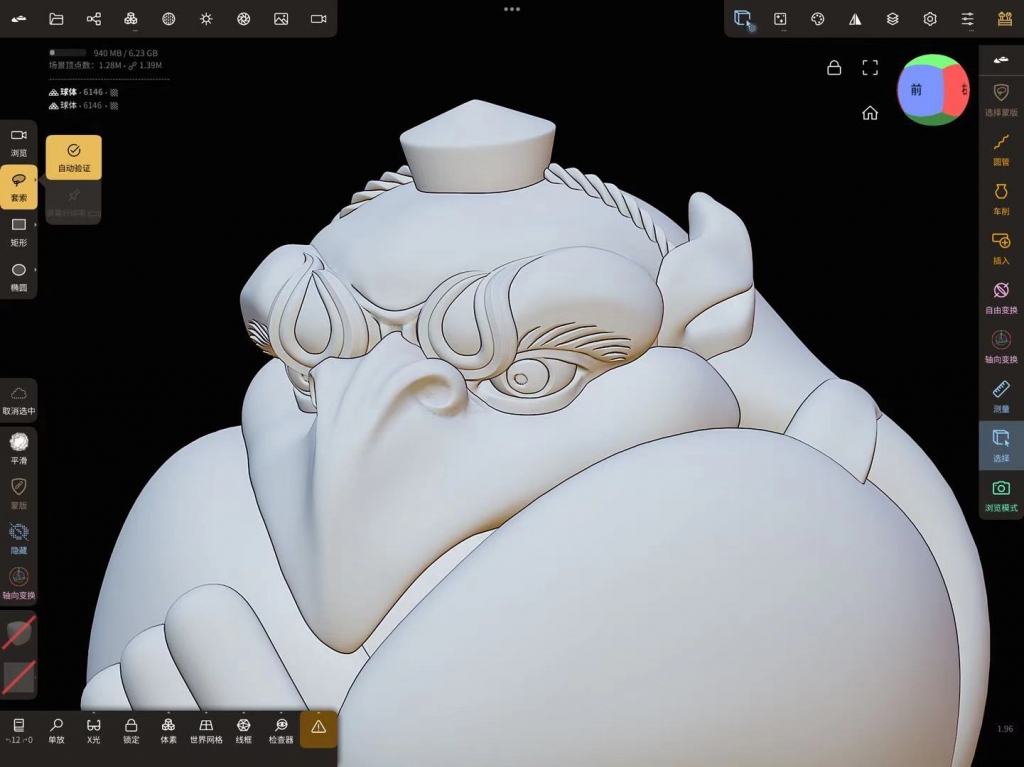The width and height of the screenshot is (1024, 767).
Task: Select the 测量 measure tool
Action: coord(1001,397)
